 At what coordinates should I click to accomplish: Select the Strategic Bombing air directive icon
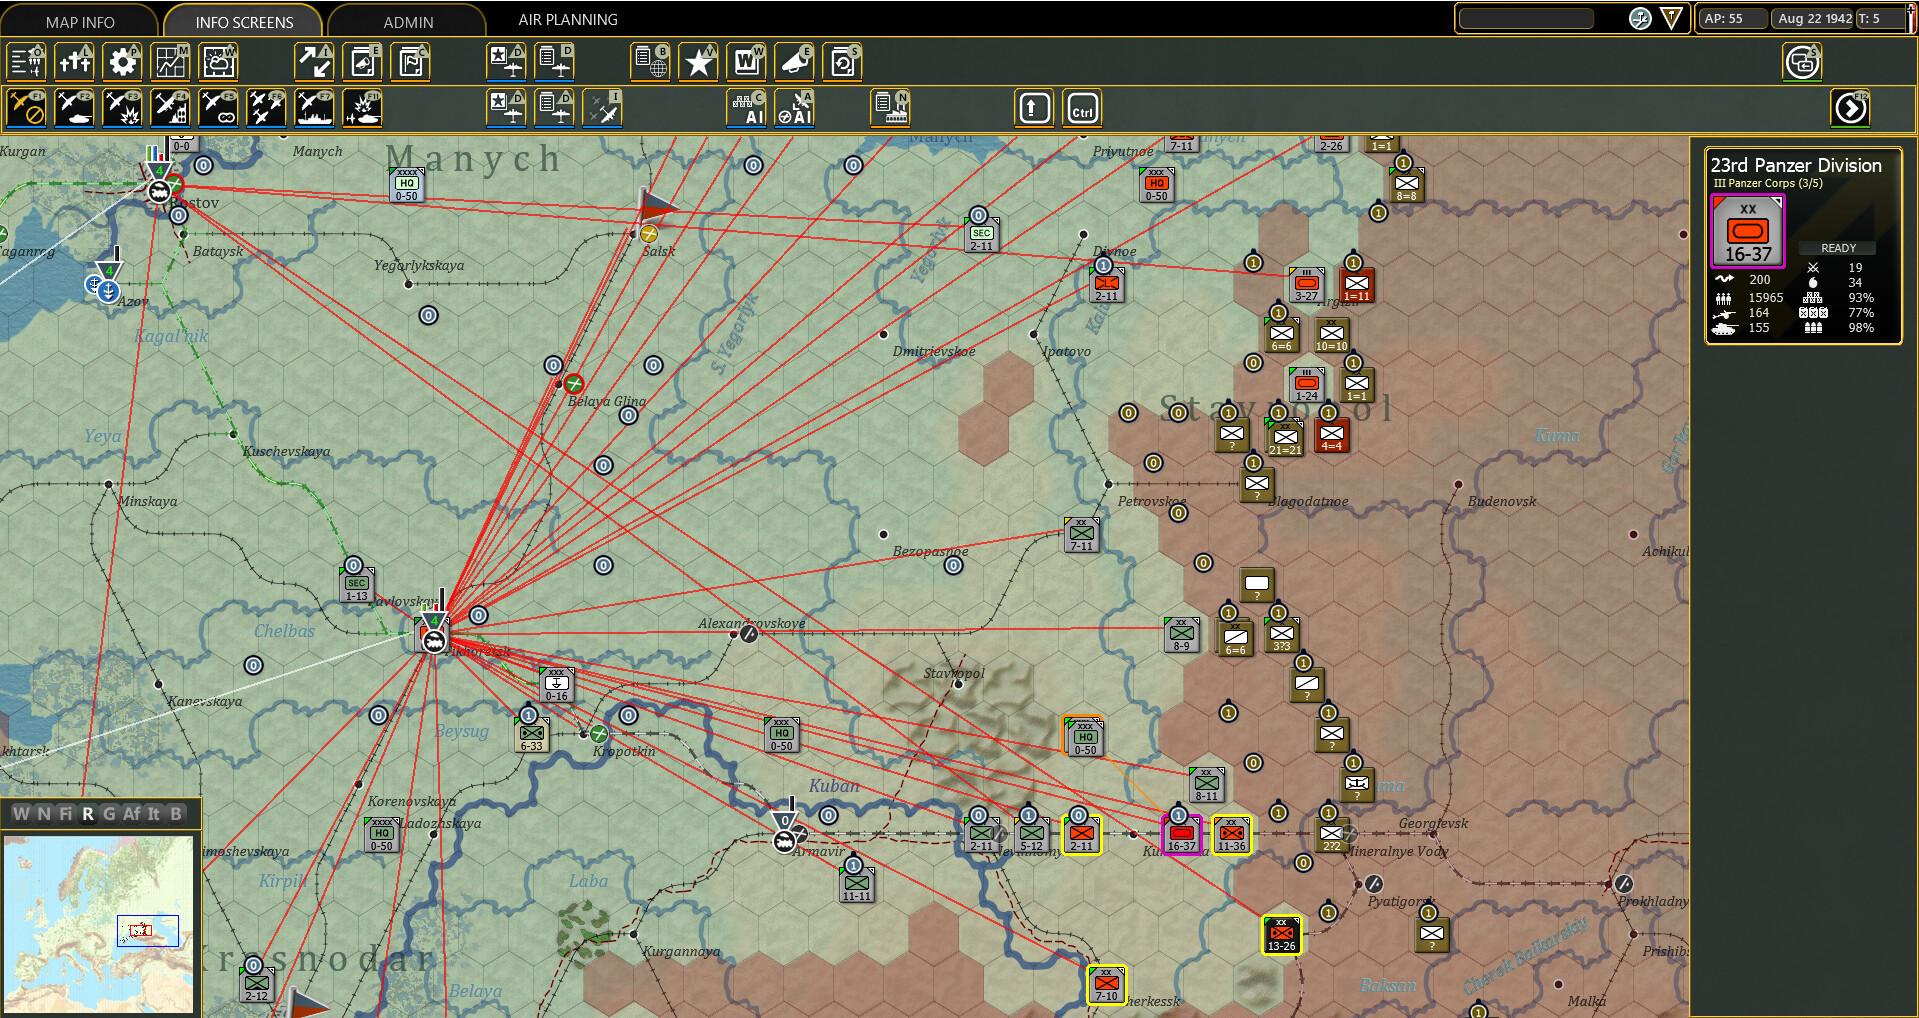170,107
